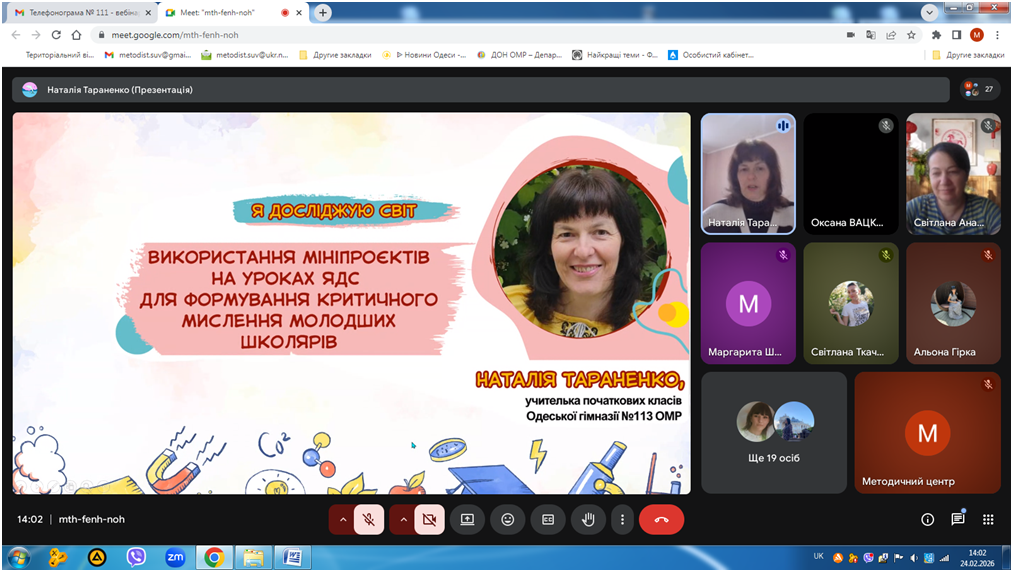This screenshot has height=572, width=1013.
Task: Open Viber from the Windows taskbar
Action: pyautogui.click(x=136, y=557)
